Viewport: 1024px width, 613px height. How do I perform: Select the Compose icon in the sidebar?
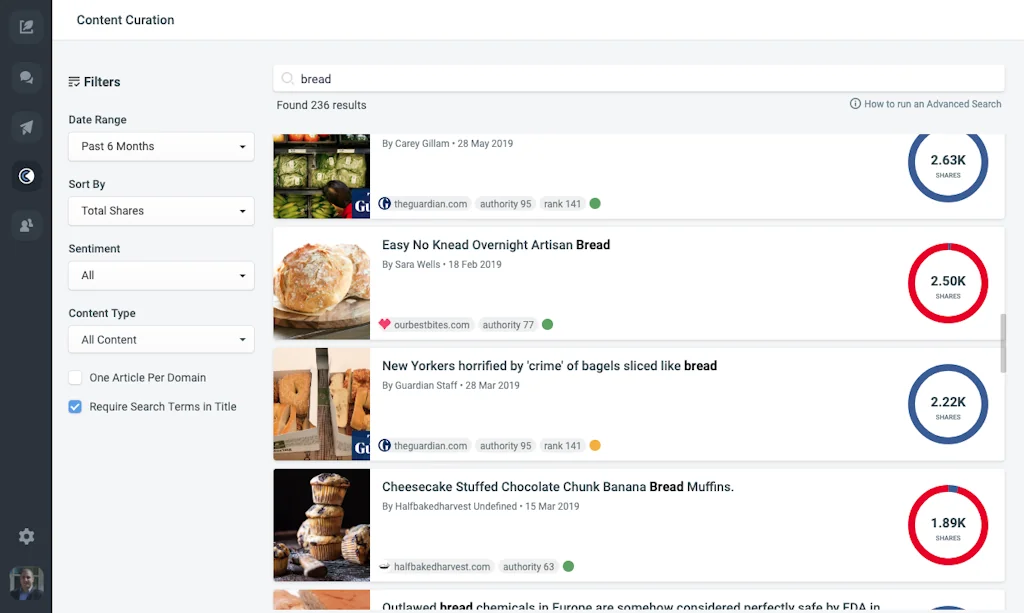[x=26, y=26]
